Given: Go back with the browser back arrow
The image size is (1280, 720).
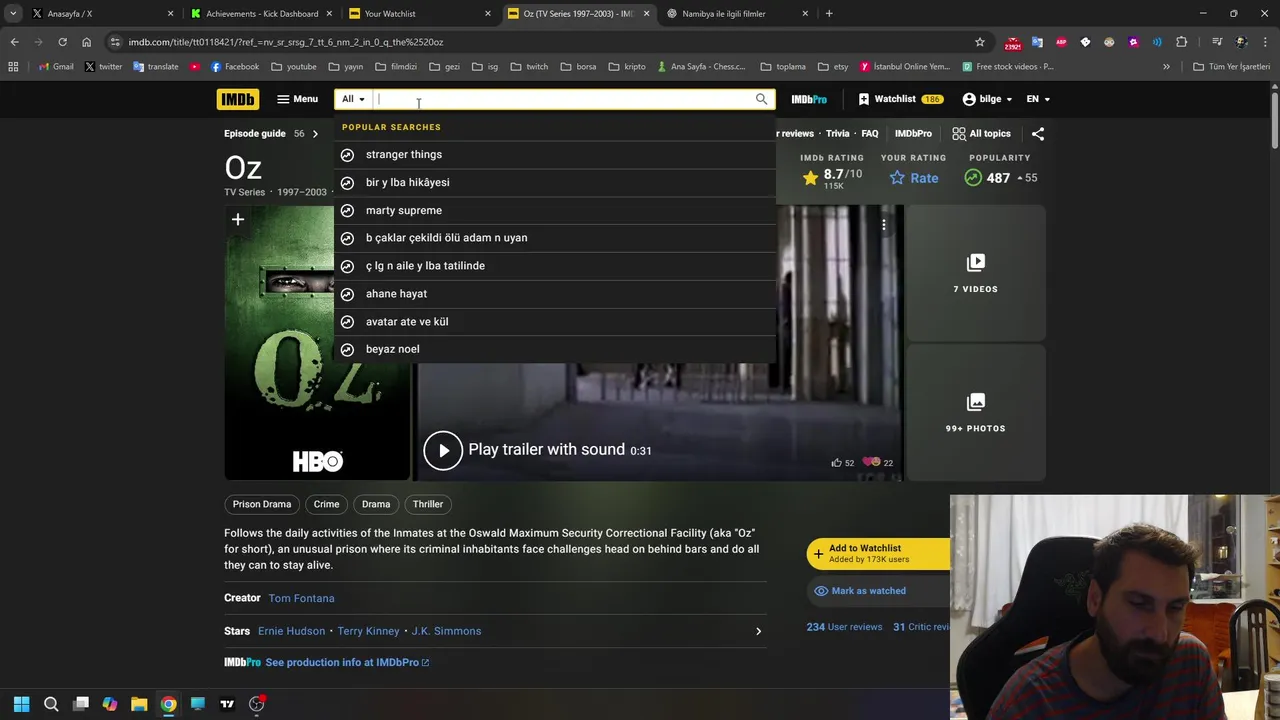Looking at the screenshot, I should pos(14,42).
